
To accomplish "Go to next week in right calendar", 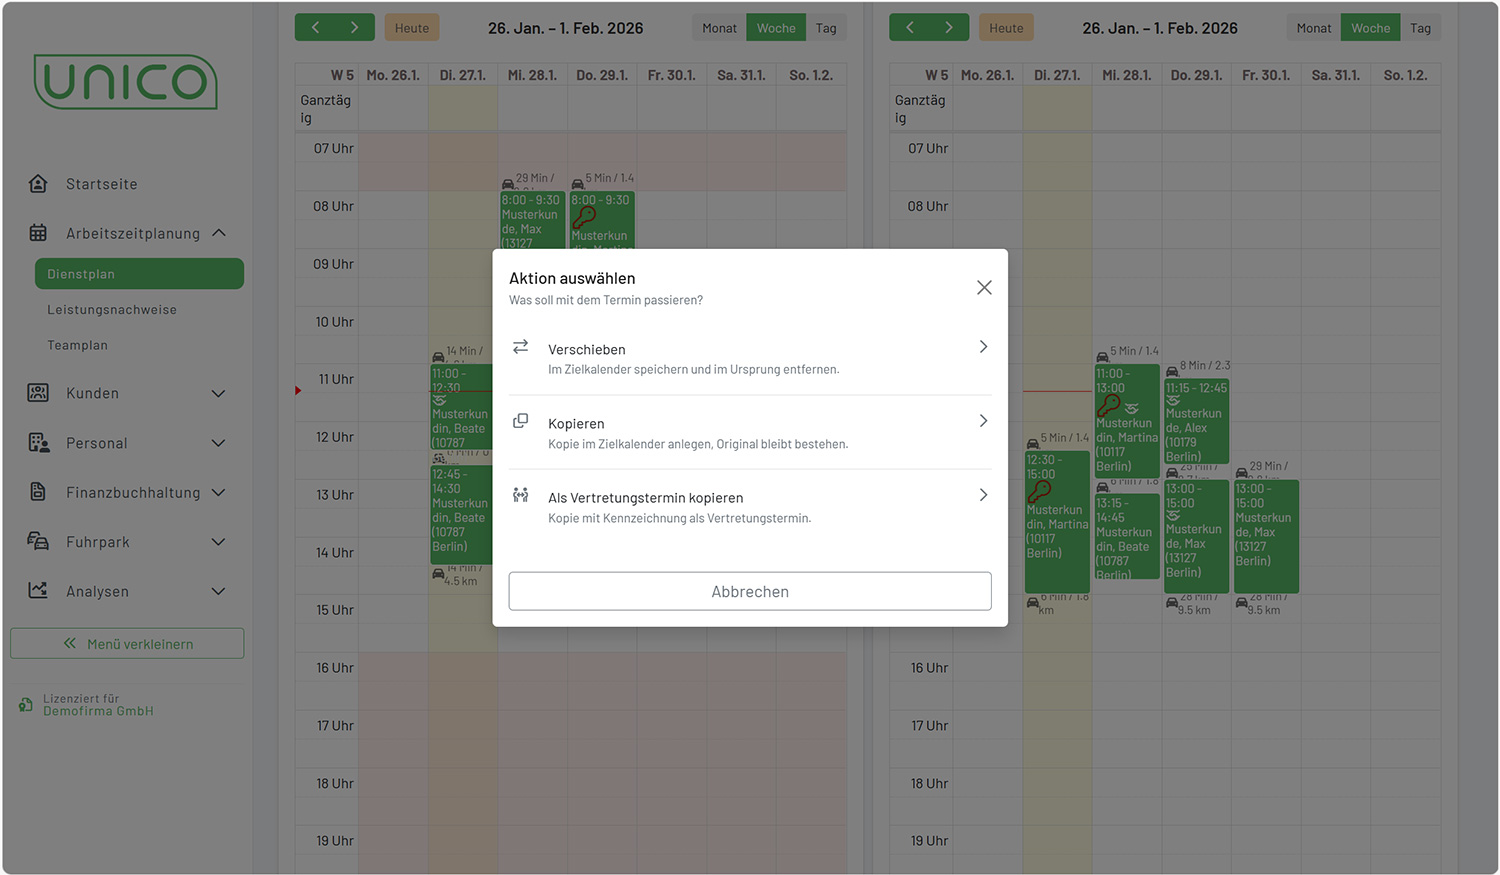I will (x=949, y=28).
